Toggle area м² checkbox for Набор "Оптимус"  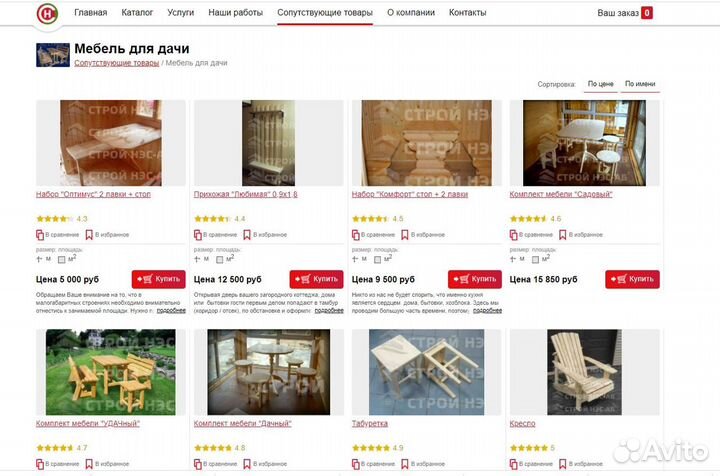[x=62, y=260]
